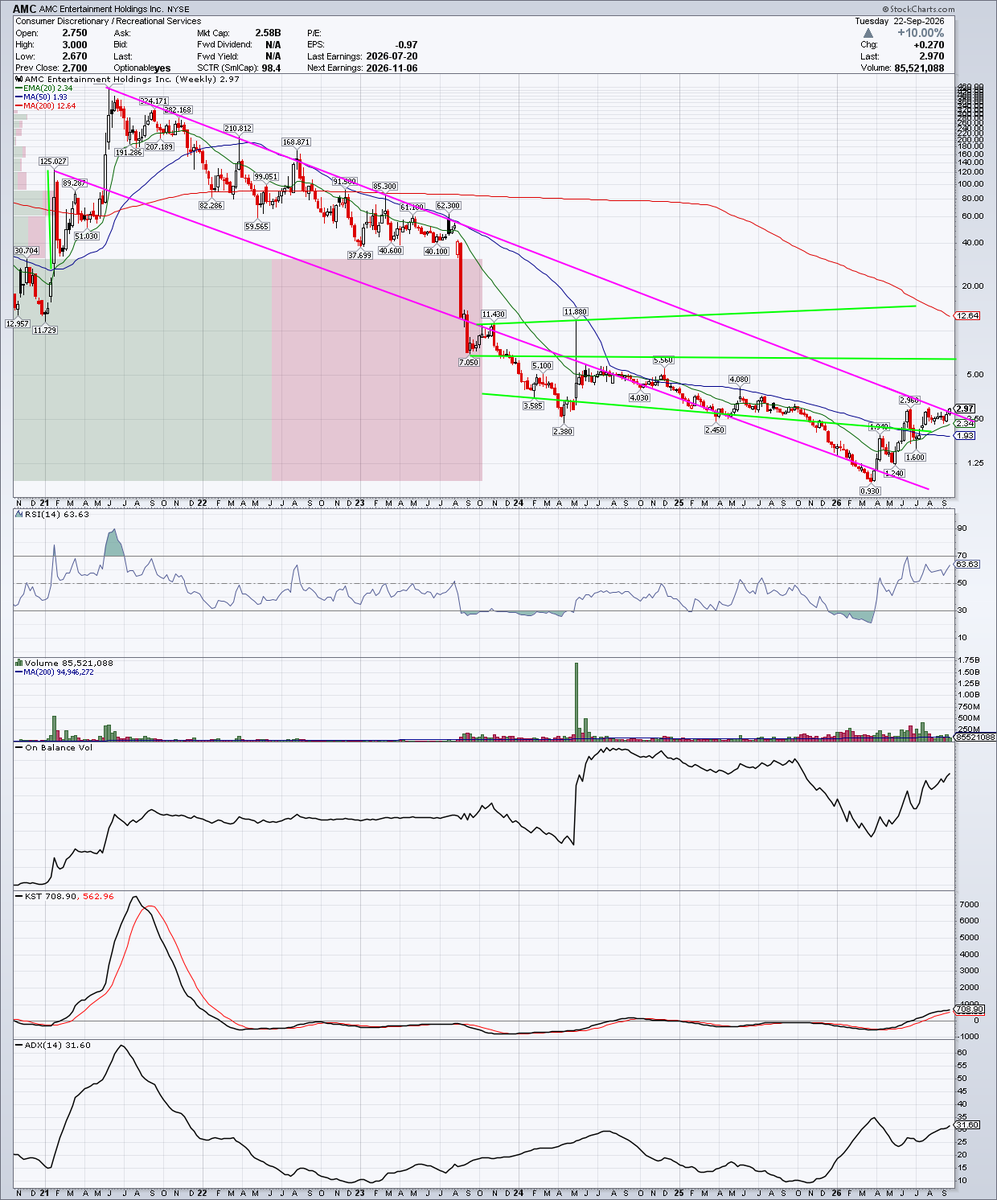Click the 'Consumer Discretionary / Recreational Services' sector label
997x1200 pixels.
tap(107, 21)
